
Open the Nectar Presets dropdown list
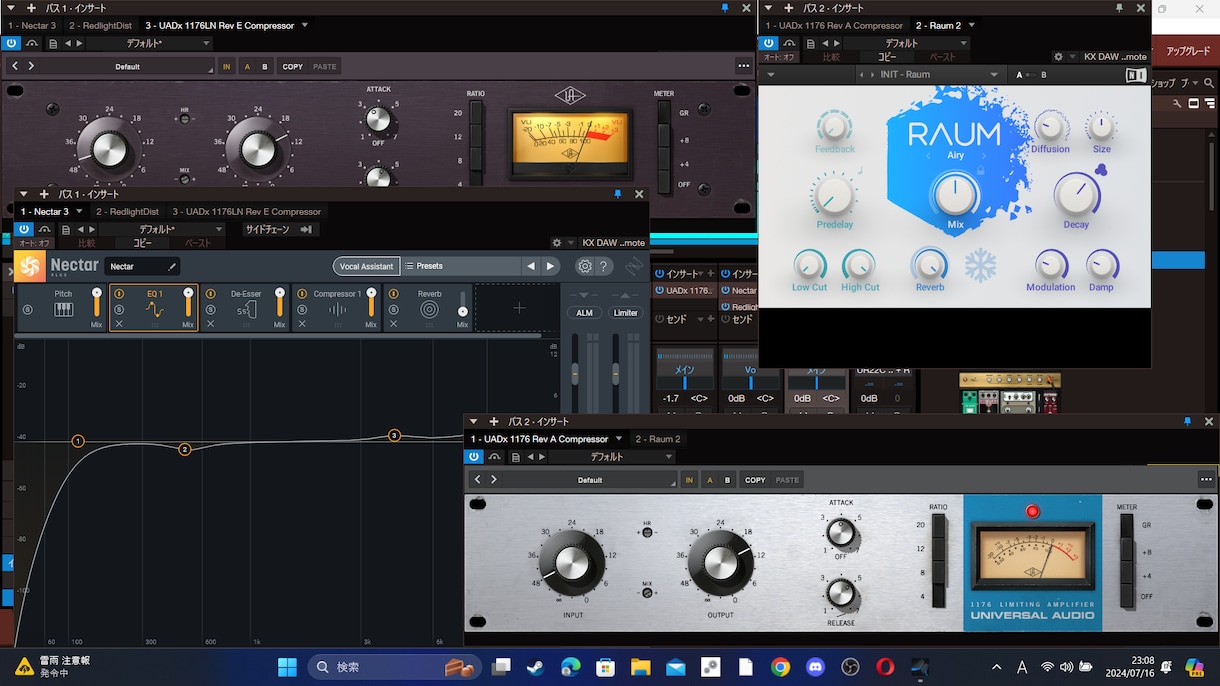tap(460, 266)
